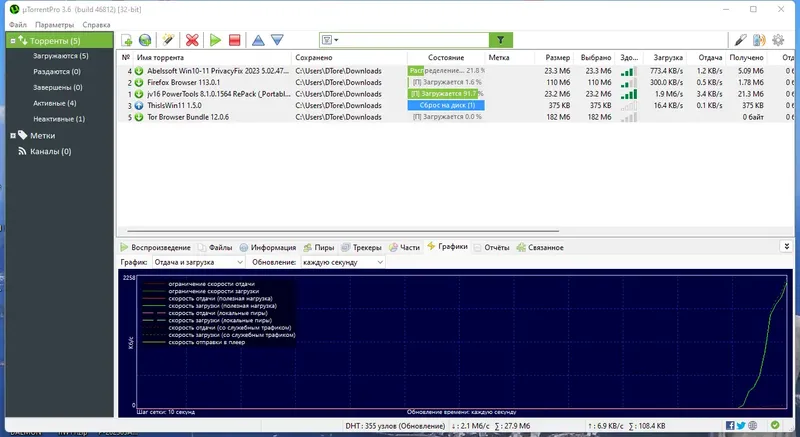Click the Abelssoft 21.8% progress bar
The width and height of the screenshot is (800, 437).
pos(446,71)
